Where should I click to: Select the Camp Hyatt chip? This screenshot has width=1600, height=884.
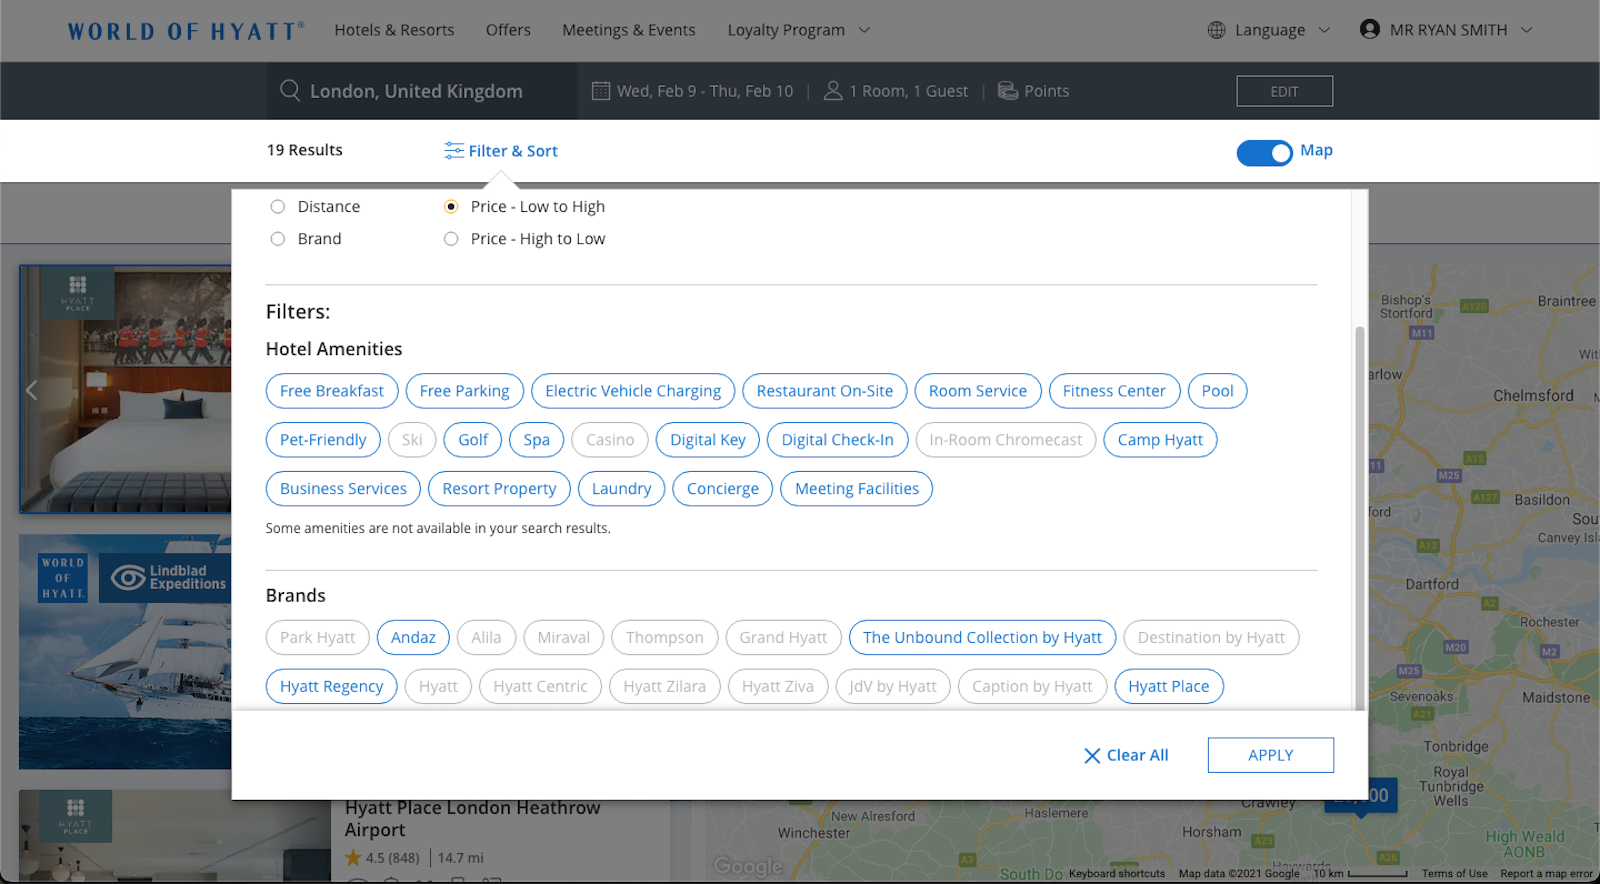point(1160,440)
